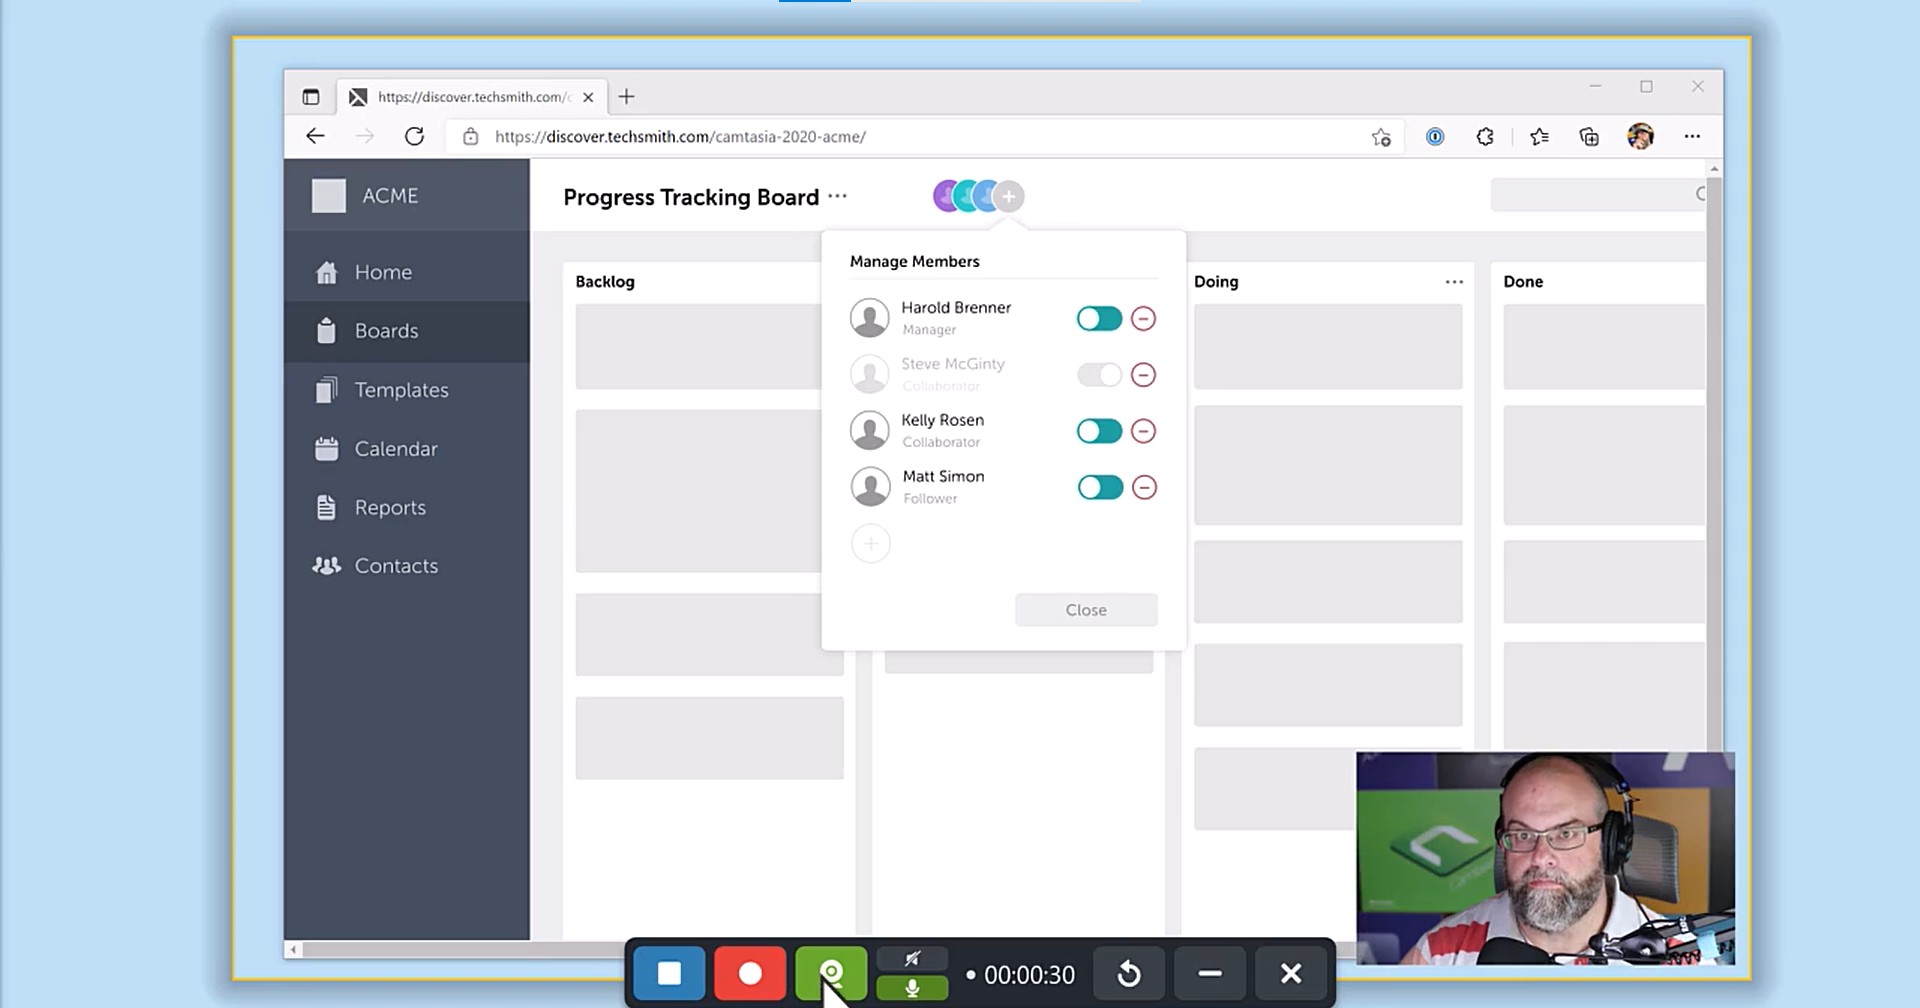The width and height of the screenshot is (1920, 1008).
Task: Open the Progress Tracking Board options menu
Action: 838,196
